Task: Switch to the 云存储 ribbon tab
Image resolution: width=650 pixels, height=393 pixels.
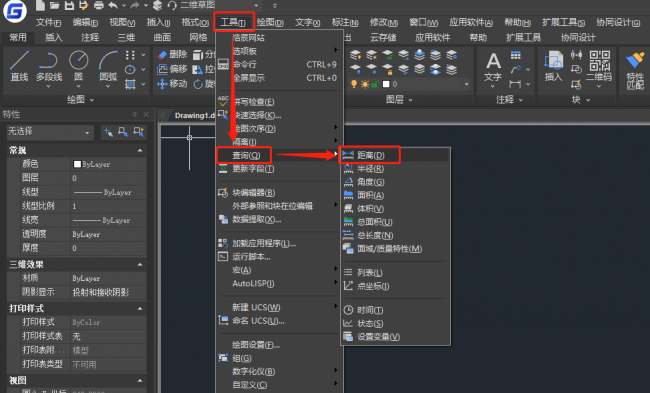Action: click(x=383, y=38)
